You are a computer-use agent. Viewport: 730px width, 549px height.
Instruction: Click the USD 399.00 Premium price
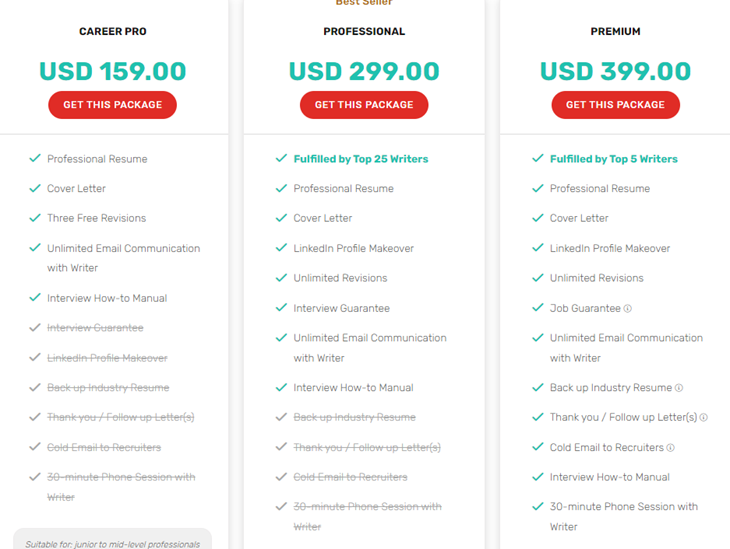pyautogui.click(x=615, y=71)
